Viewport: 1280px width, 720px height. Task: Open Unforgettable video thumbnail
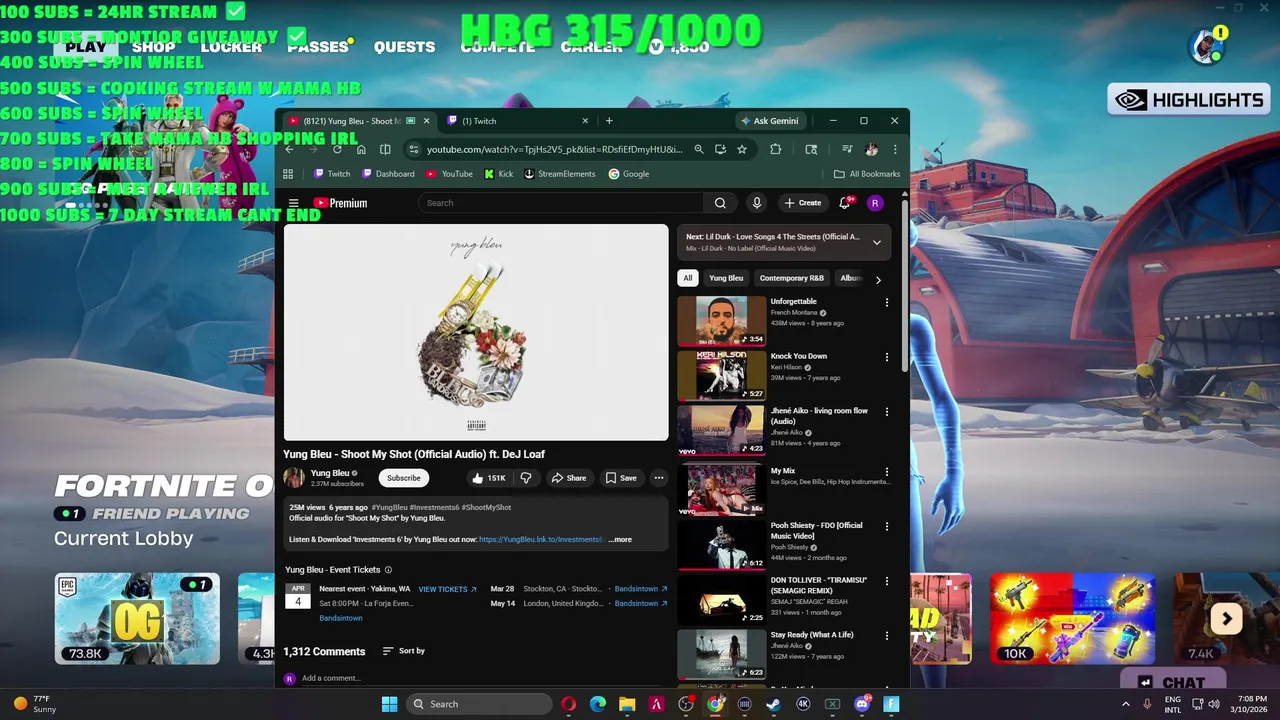722,320
